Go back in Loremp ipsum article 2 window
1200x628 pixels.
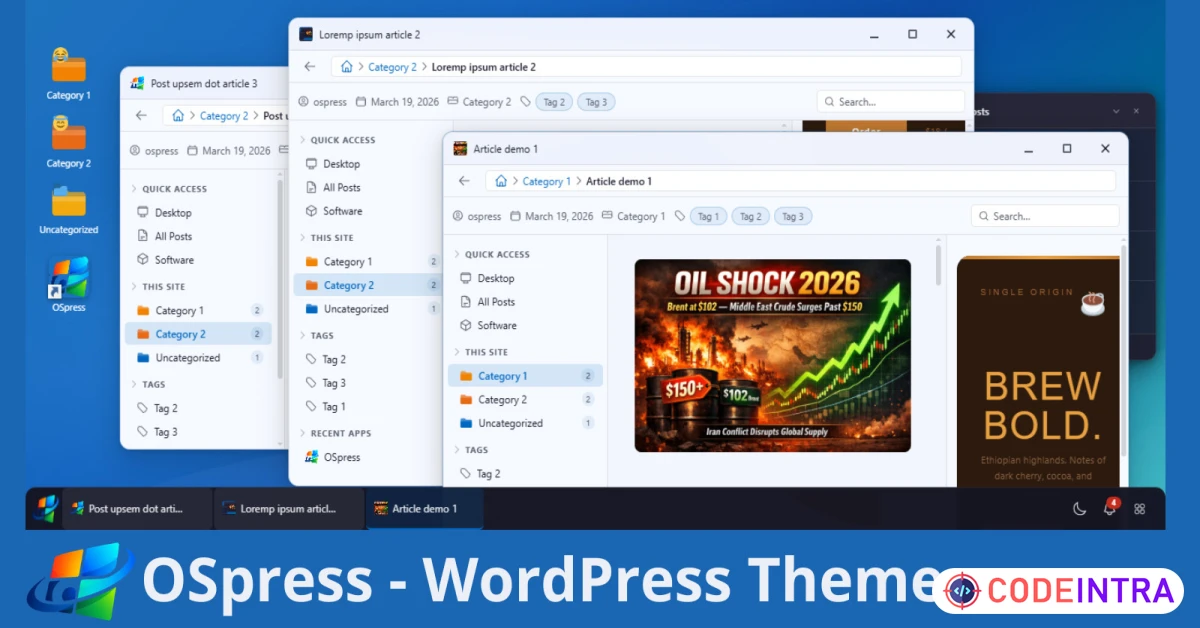coord(310,66)
